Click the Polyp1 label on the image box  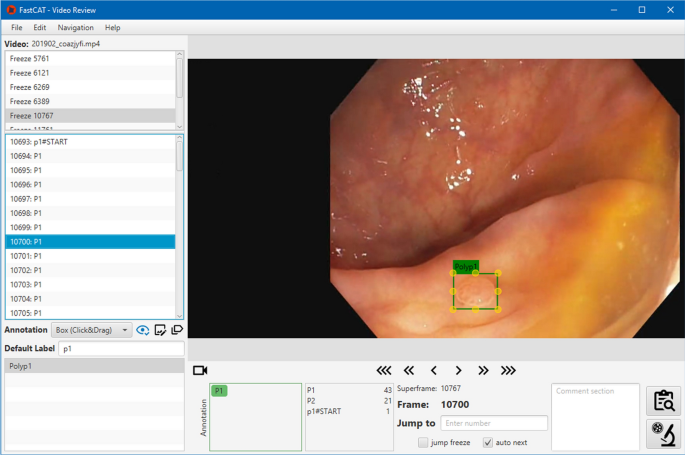466,266
